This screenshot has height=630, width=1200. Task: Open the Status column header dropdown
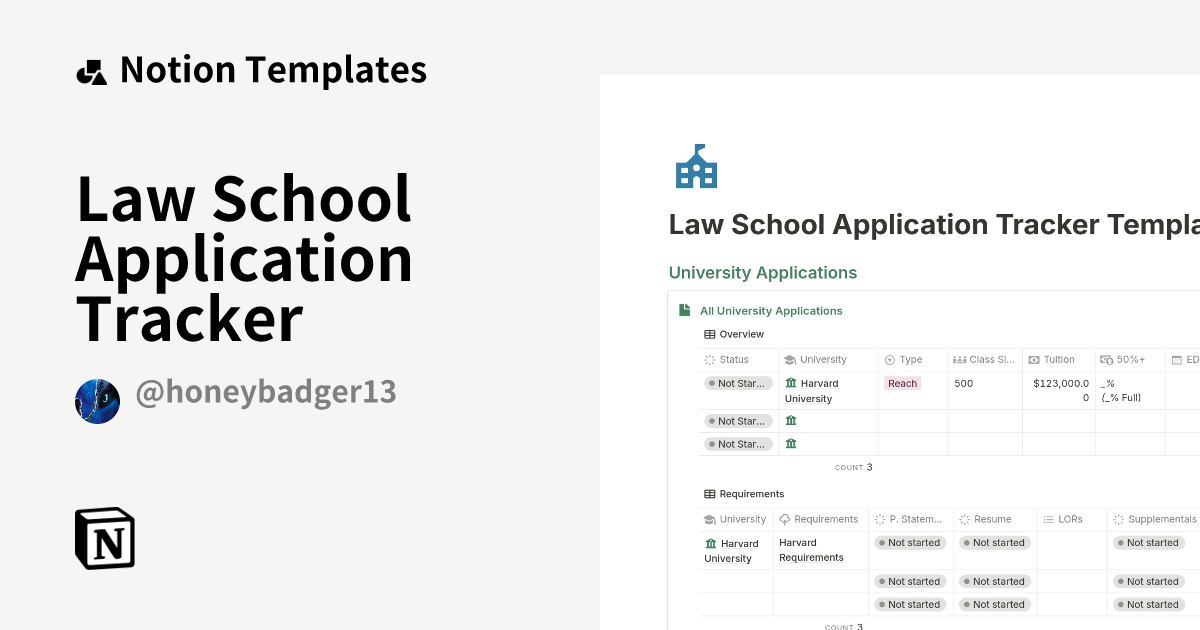732,359
